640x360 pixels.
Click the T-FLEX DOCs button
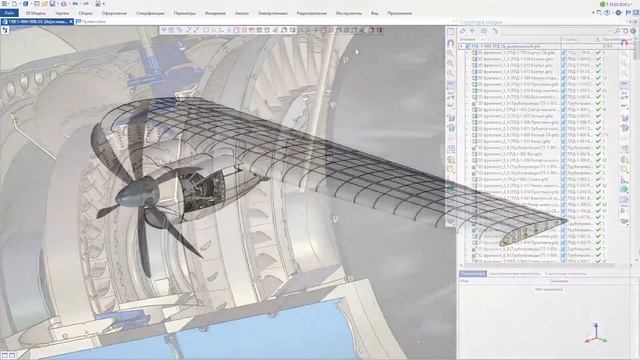(616, 4)
